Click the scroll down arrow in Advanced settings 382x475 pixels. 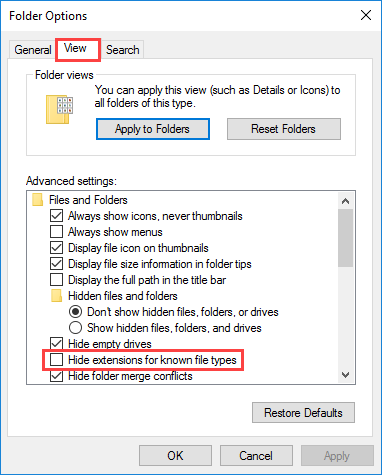click(345, 375)
